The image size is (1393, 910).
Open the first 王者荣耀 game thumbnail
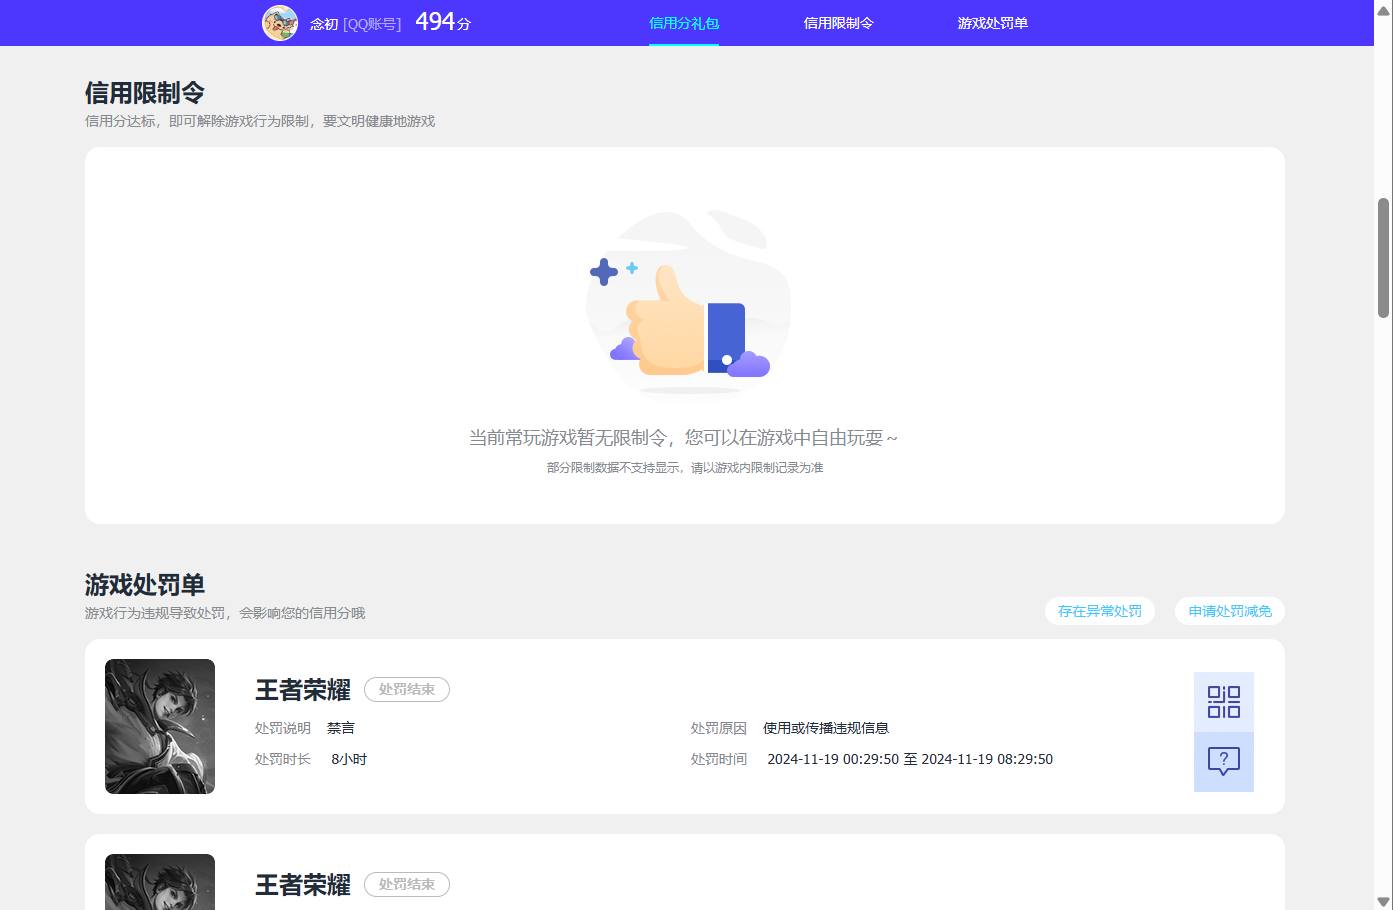(159, 727)
